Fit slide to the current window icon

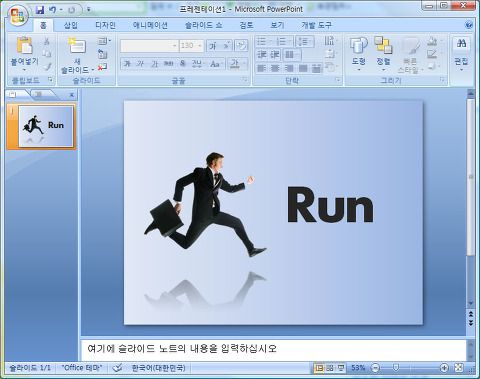point(459,368)
